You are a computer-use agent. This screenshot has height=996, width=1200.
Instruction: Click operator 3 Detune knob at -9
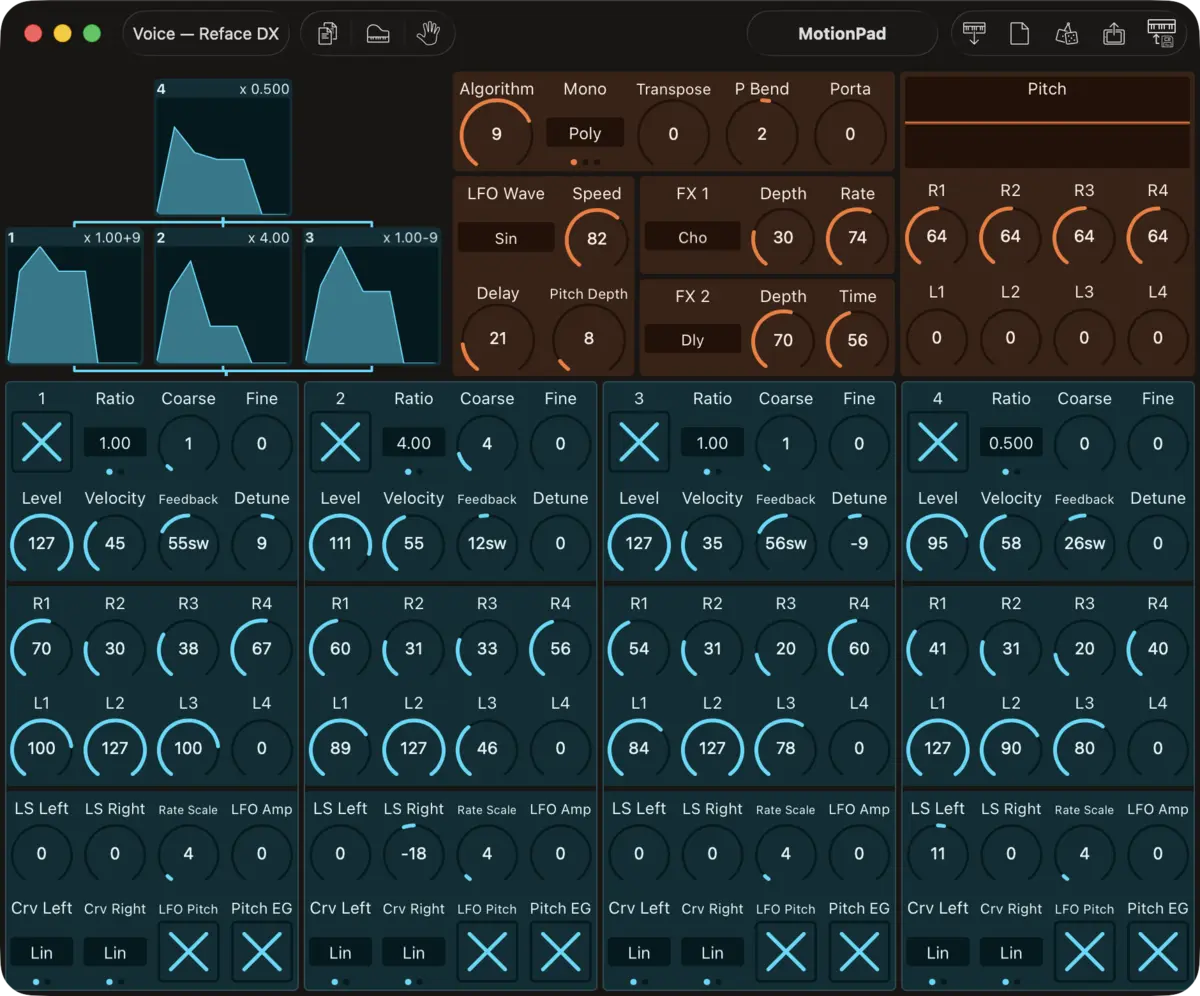pos(859,544)
